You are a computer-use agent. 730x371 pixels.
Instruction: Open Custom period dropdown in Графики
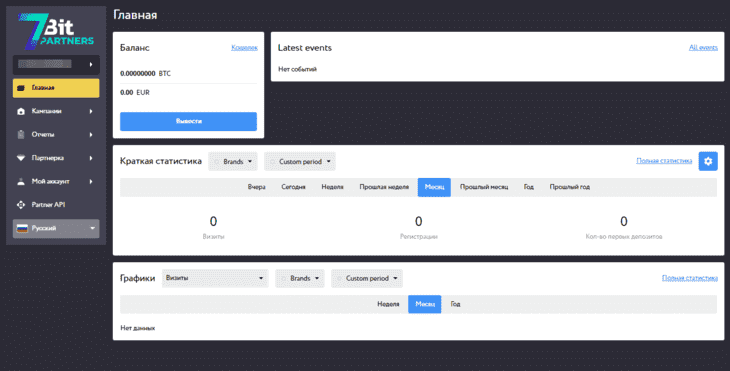coord(367,278)
